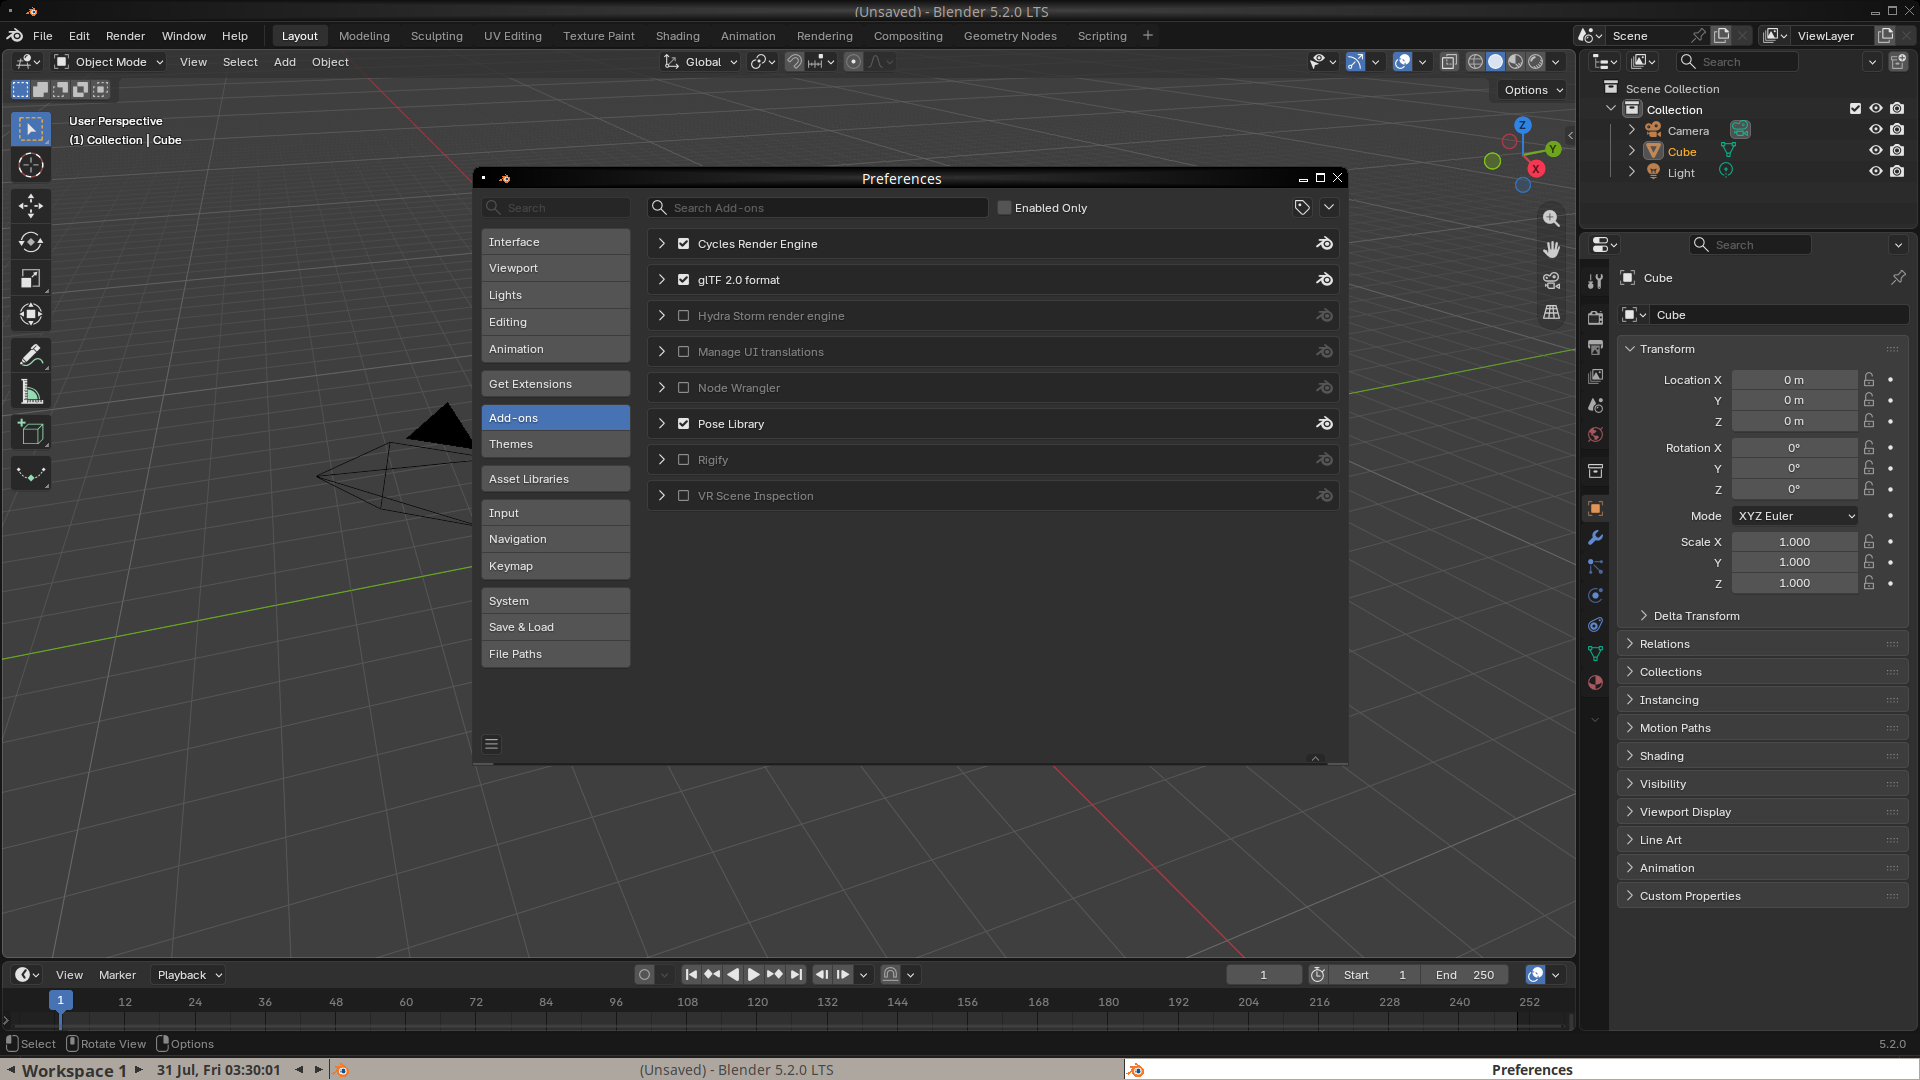Click the add-on tags filter icon
Viewport: 1920px width, 1080px height.
(x=1301, y=208)
